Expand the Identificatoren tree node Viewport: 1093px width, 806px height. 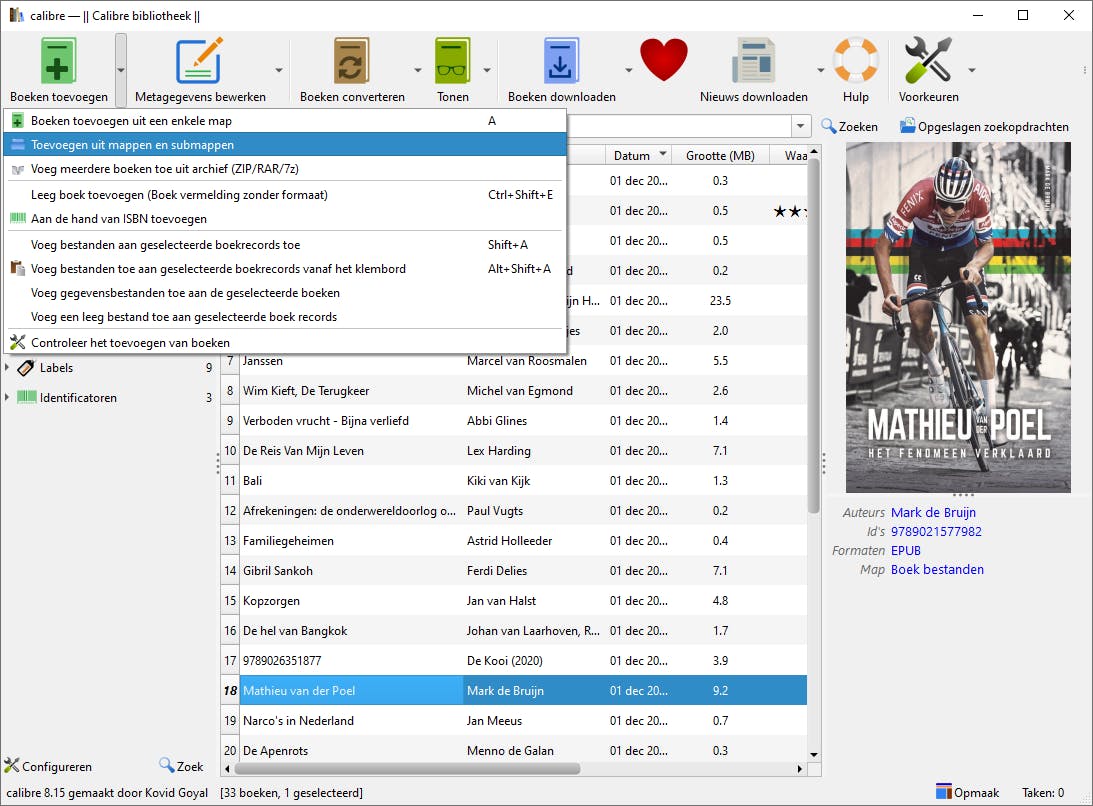click(x=7, y=397)
